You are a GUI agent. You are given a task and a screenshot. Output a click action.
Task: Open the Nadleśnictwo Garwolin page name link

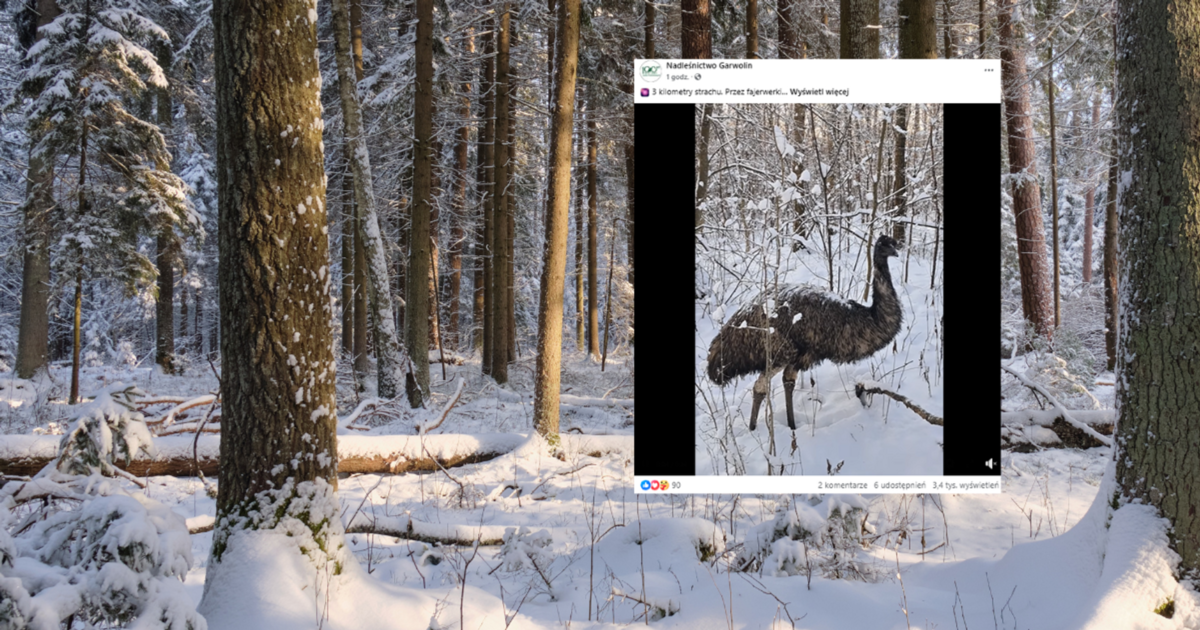[708, 65]
